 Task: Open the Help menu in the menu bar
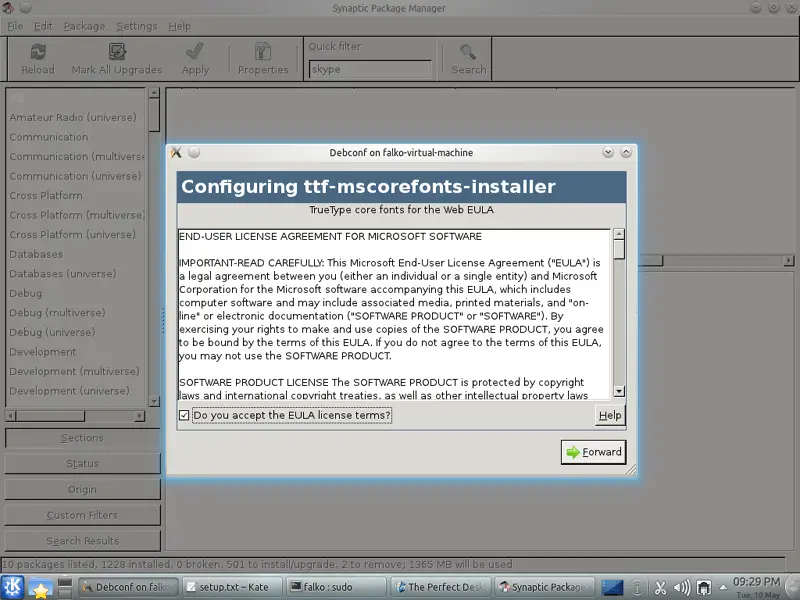coord(180,26)
